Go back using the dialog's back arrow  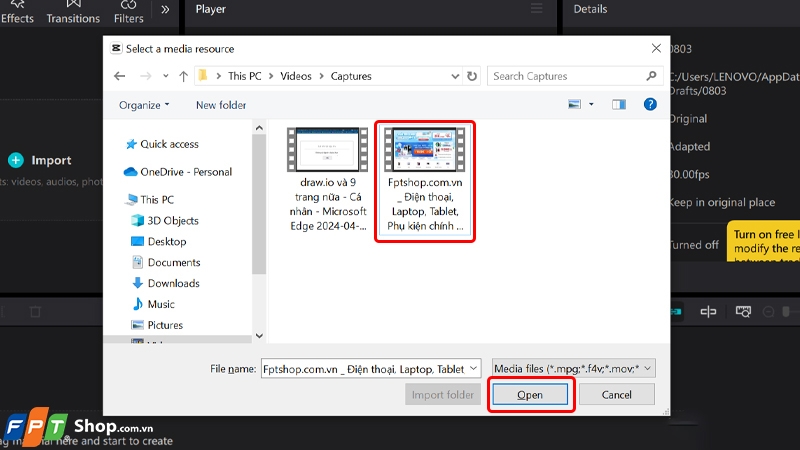pyautogui.click(x=119, y=76)
